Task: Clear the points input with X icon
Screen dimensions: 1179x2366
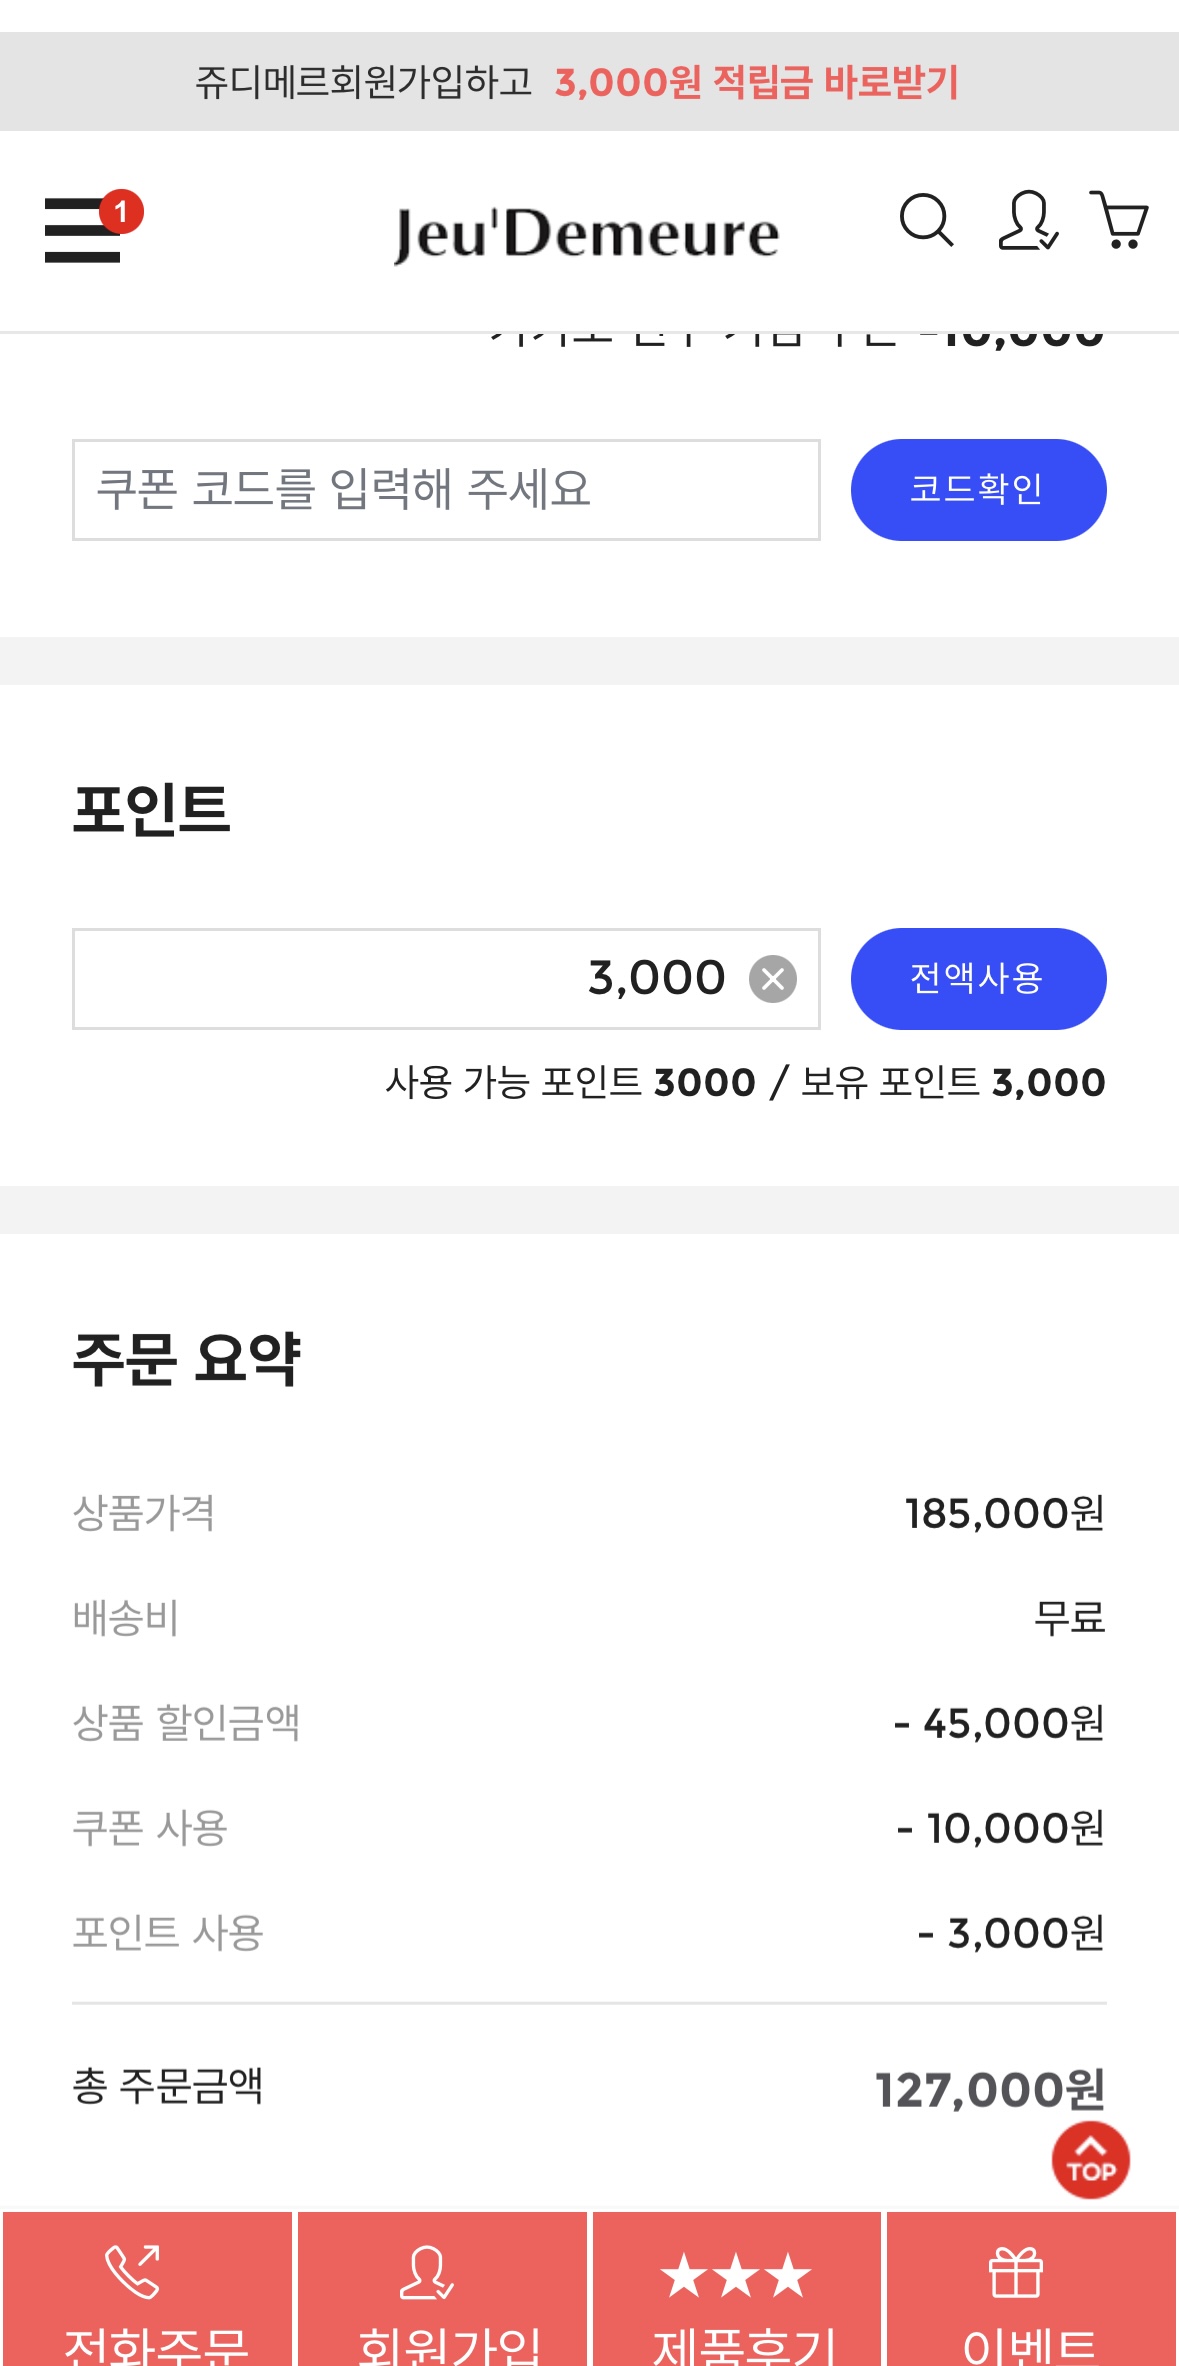Action: (x=773, y=979)
